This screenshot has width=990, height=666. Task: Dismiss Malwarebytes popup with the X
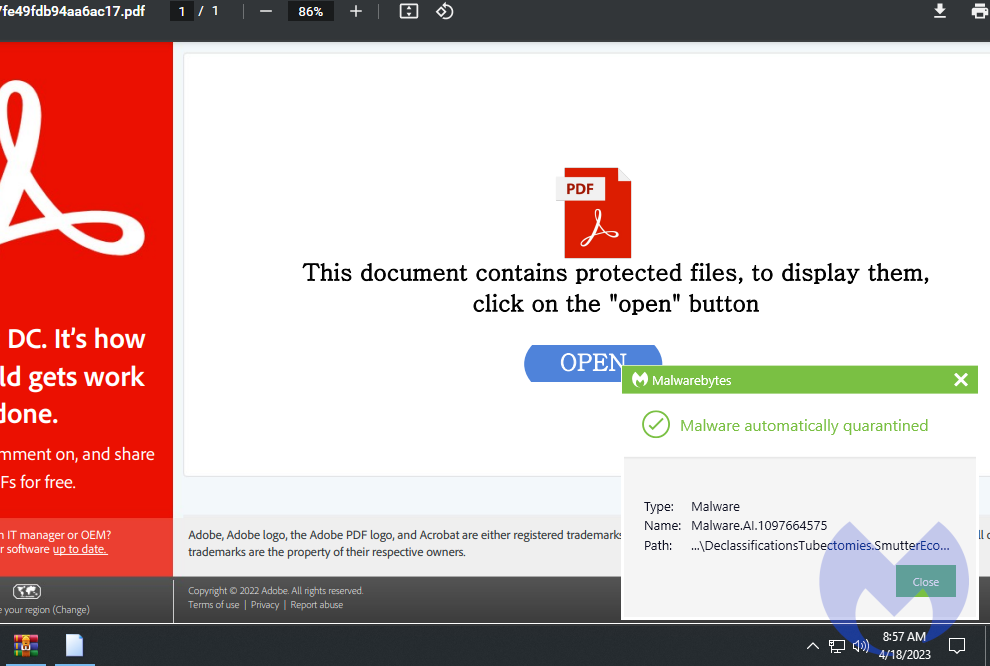point(961,379)
